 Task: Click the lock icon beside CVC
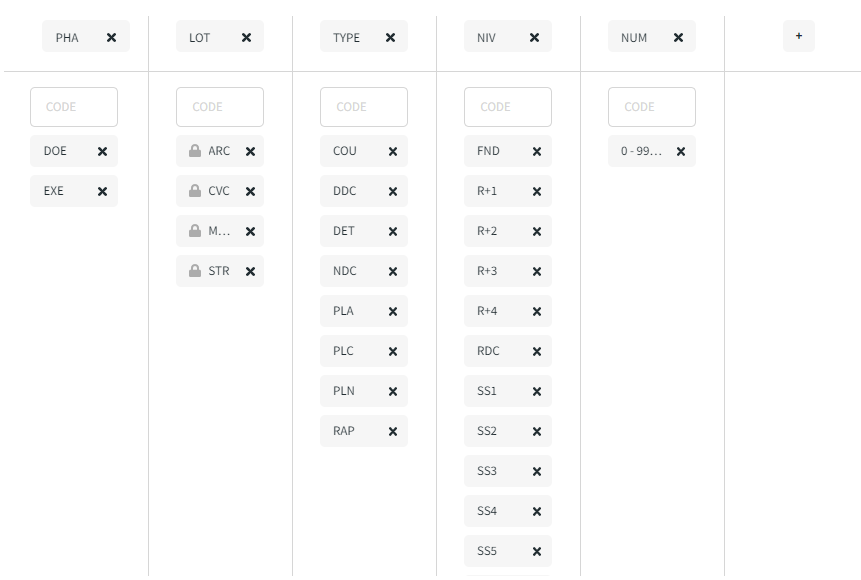point(195,191)
